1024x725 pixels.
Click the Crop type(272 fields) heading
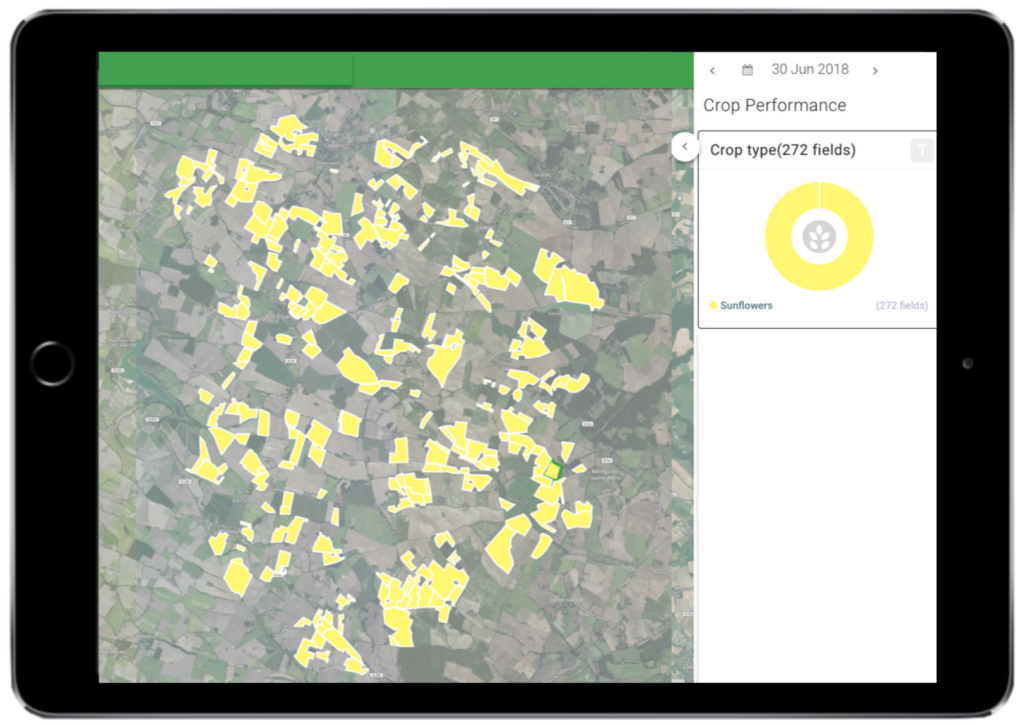[782, 150]
